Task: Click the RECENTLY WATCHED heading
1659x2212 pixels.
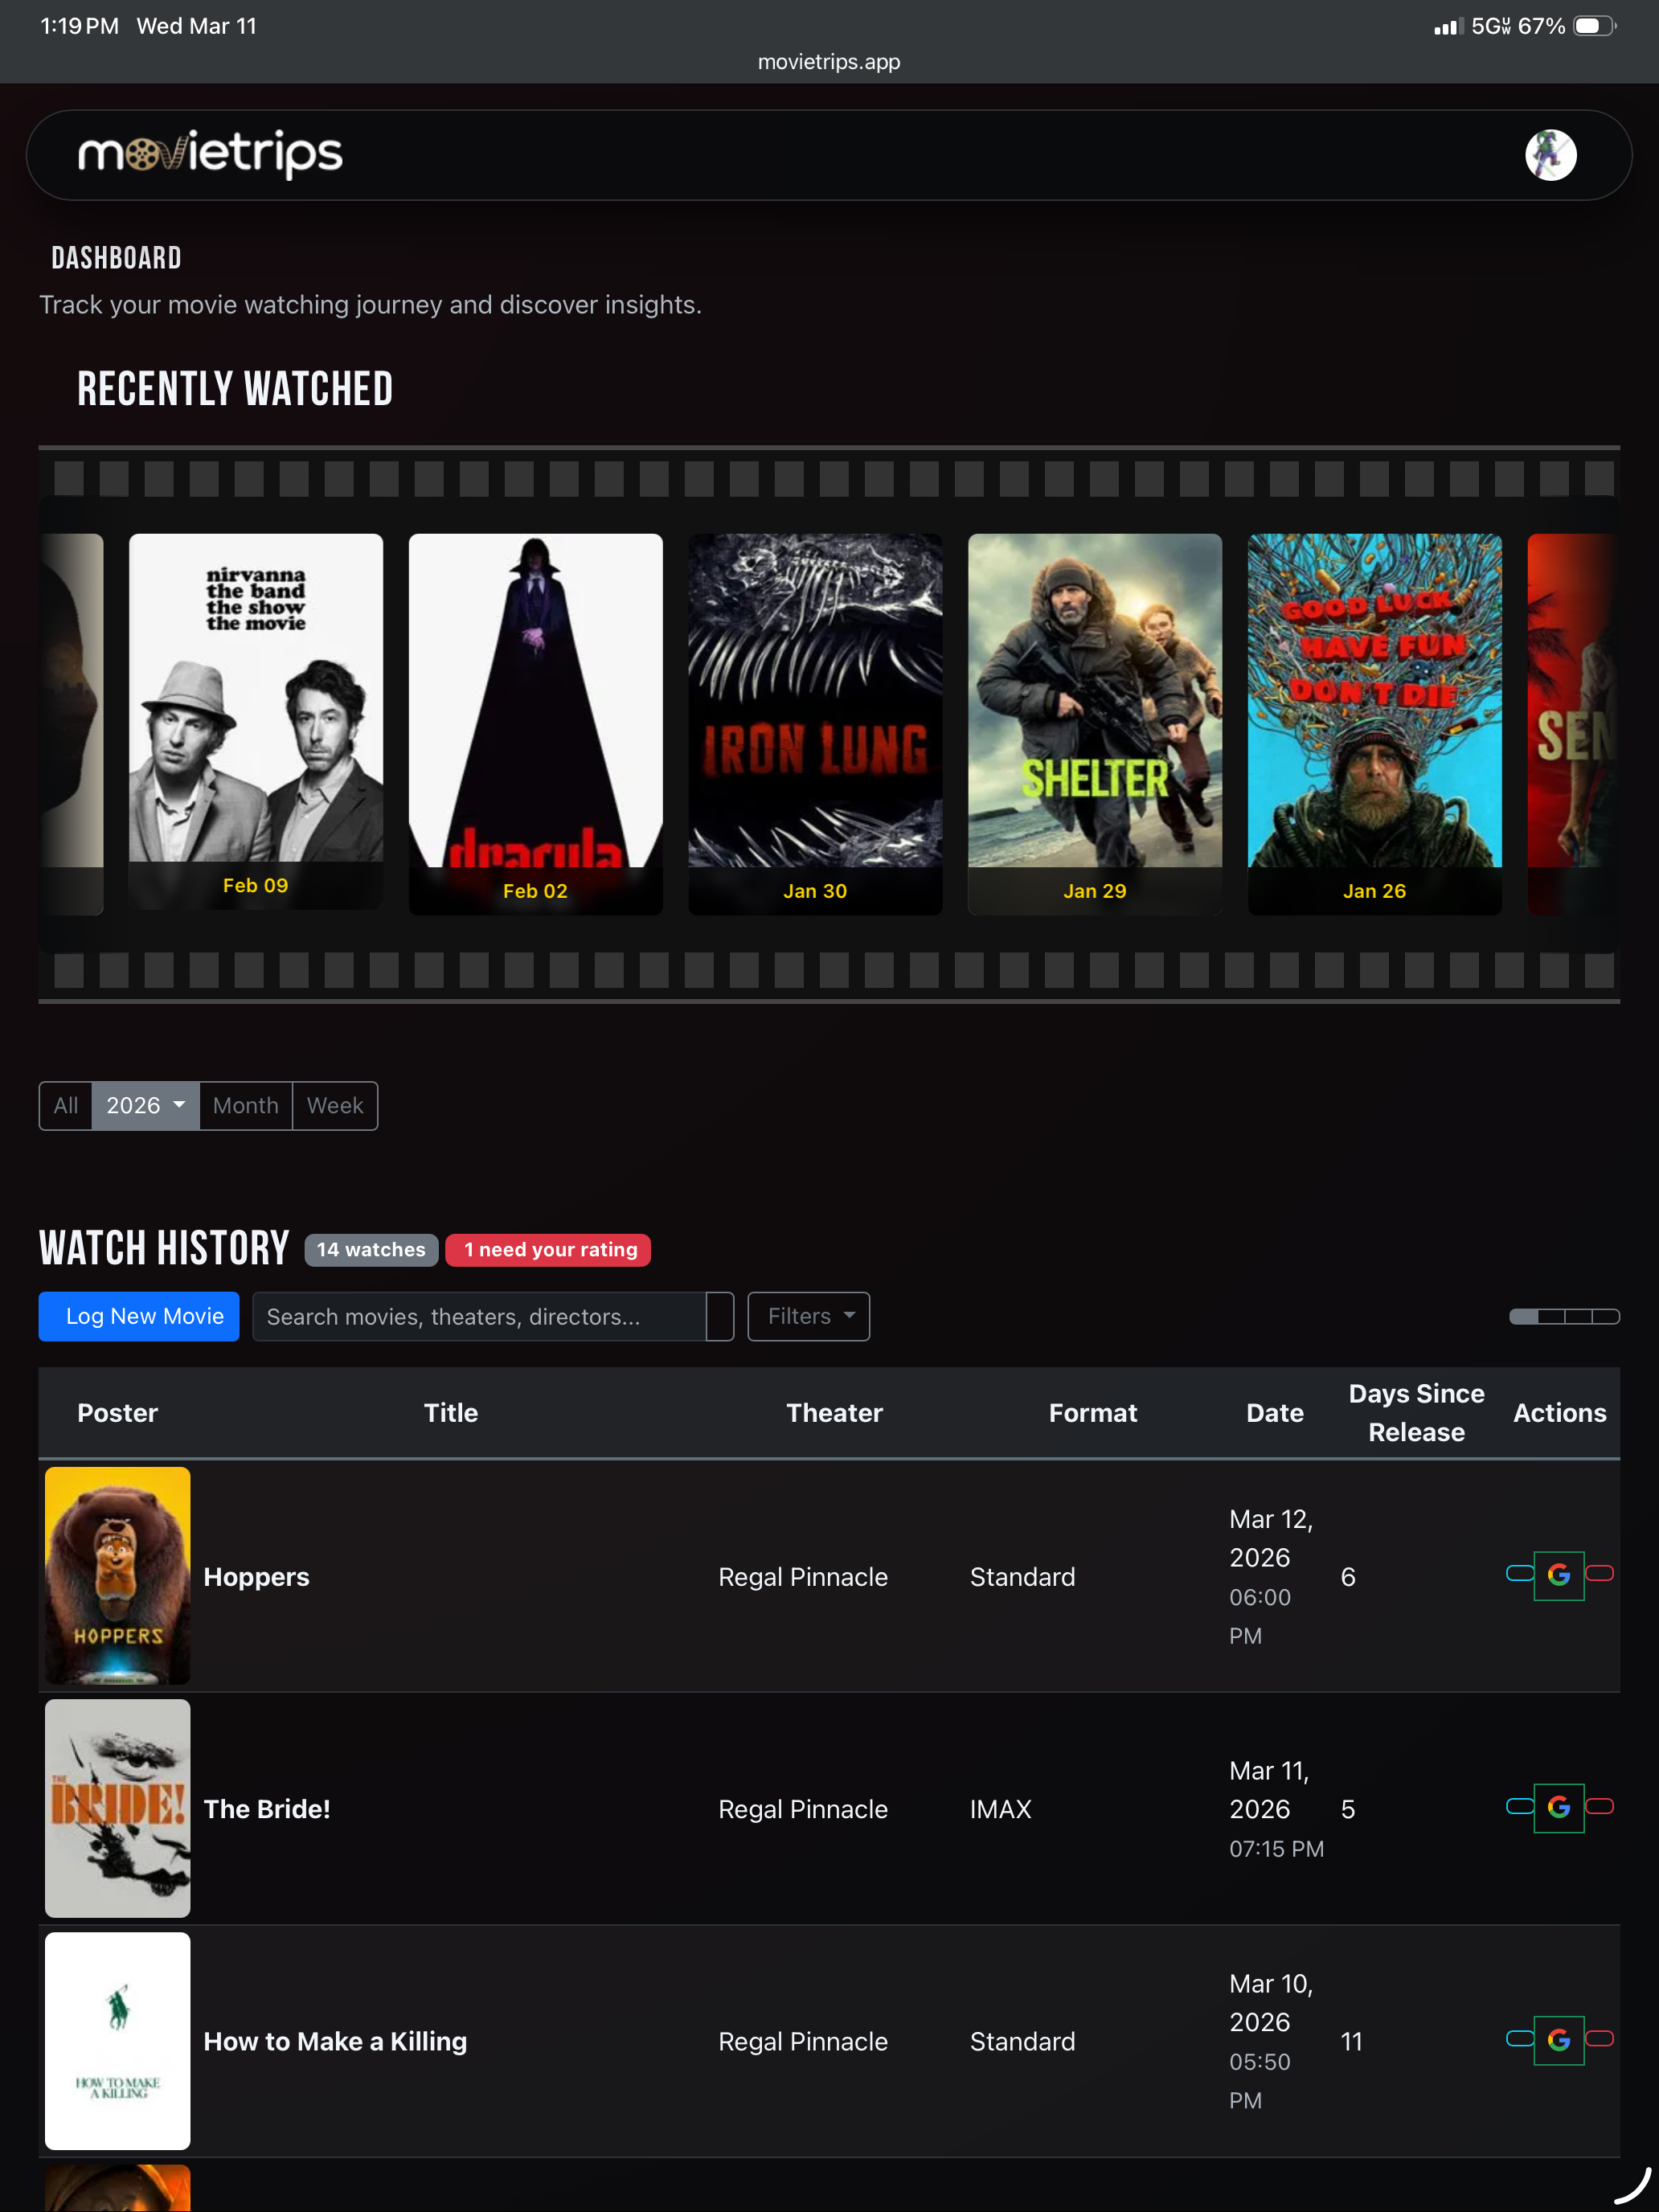Action: pyautogui.click(x=235, y=389)
